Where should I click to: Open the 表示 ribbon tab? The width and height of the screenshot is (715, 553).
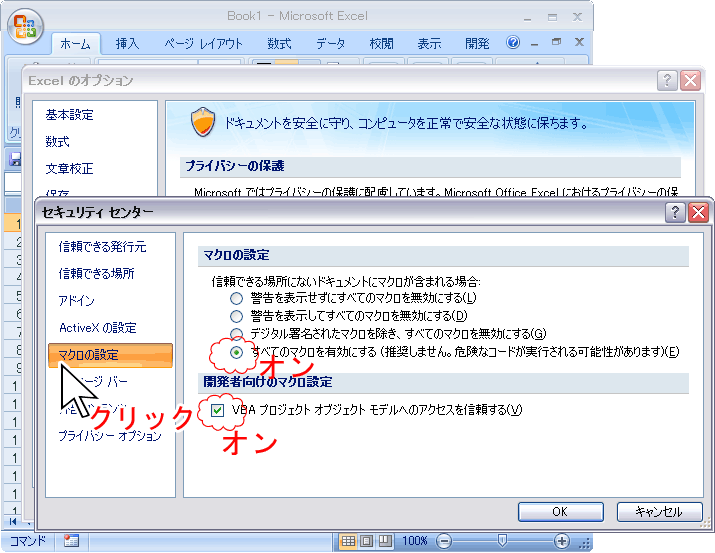[429, 44]
